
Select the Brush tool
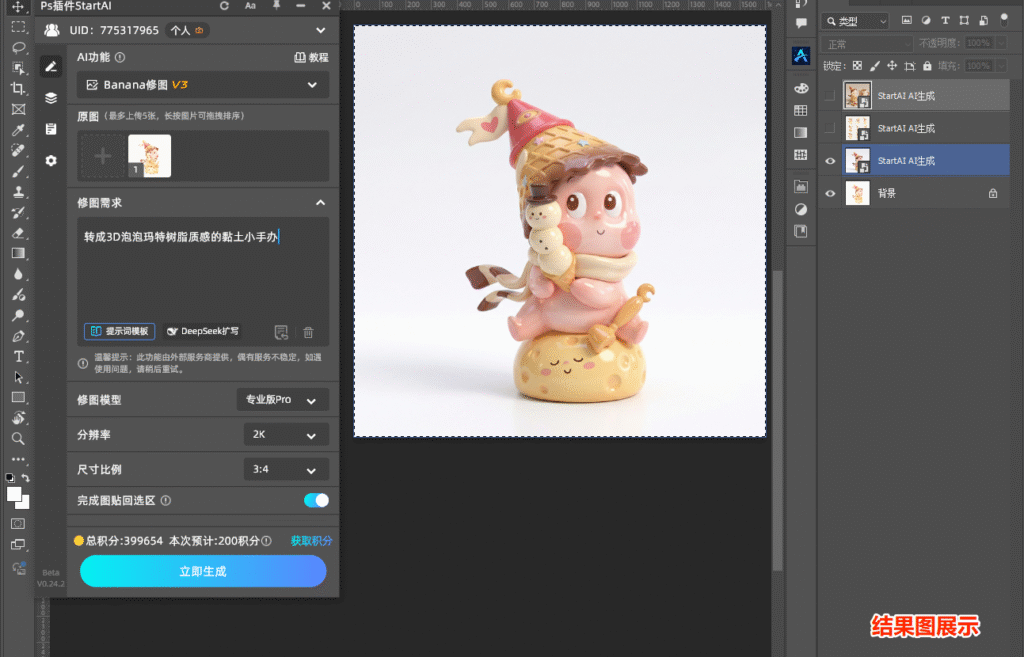click(18, 171)
